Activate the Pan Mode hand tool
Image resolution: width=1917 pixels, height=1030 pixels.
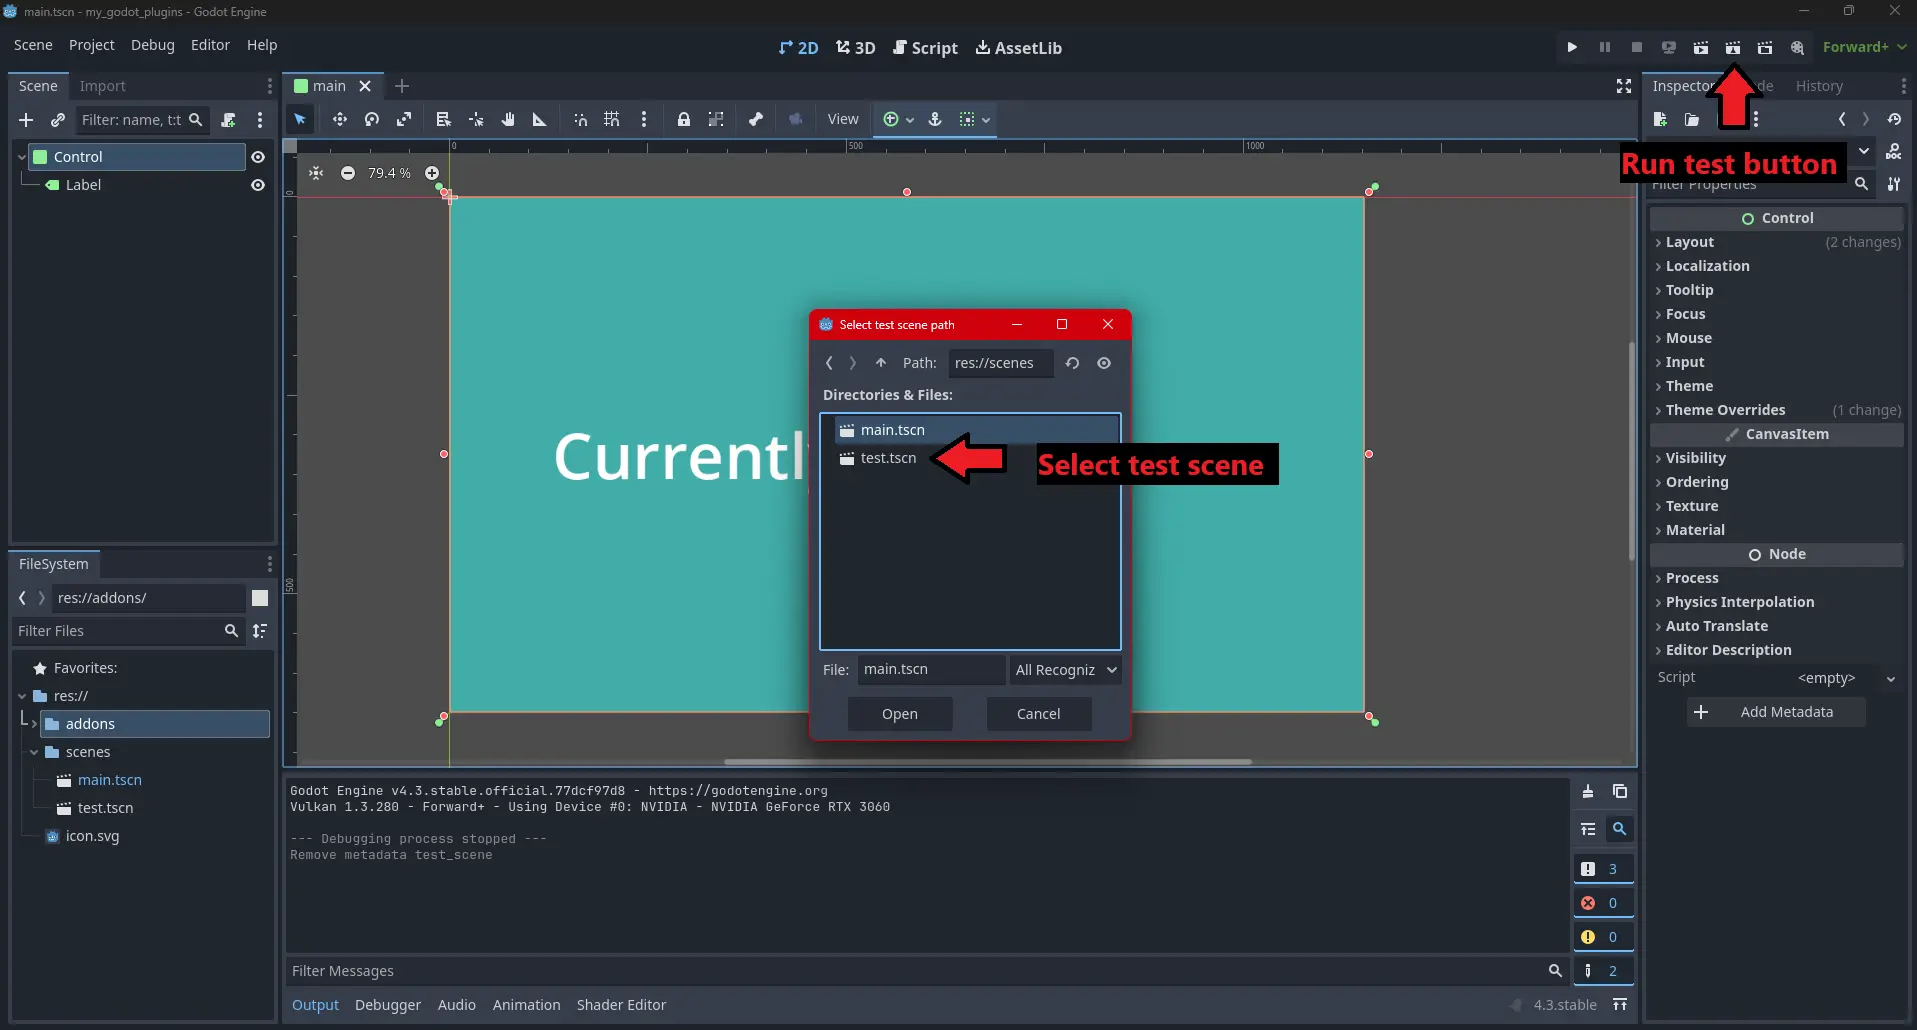pyautogui.click(x=508, y=119)
